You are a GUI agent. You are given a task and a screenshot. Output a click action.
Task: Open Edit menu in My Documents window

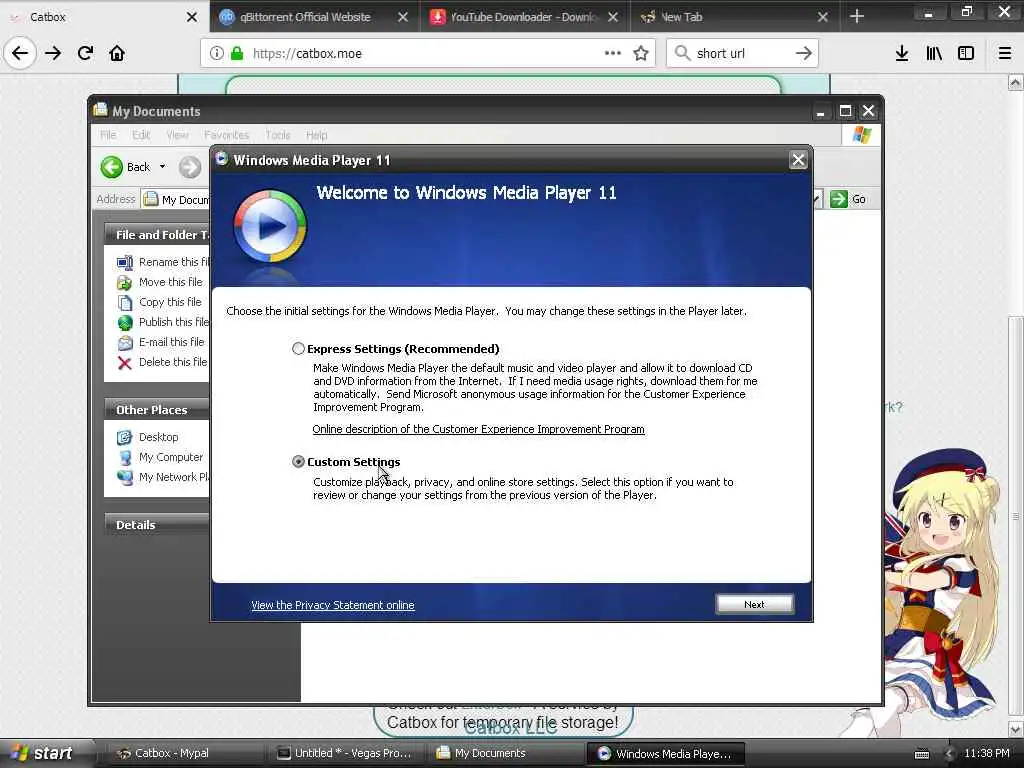click(x=141, y=135)
